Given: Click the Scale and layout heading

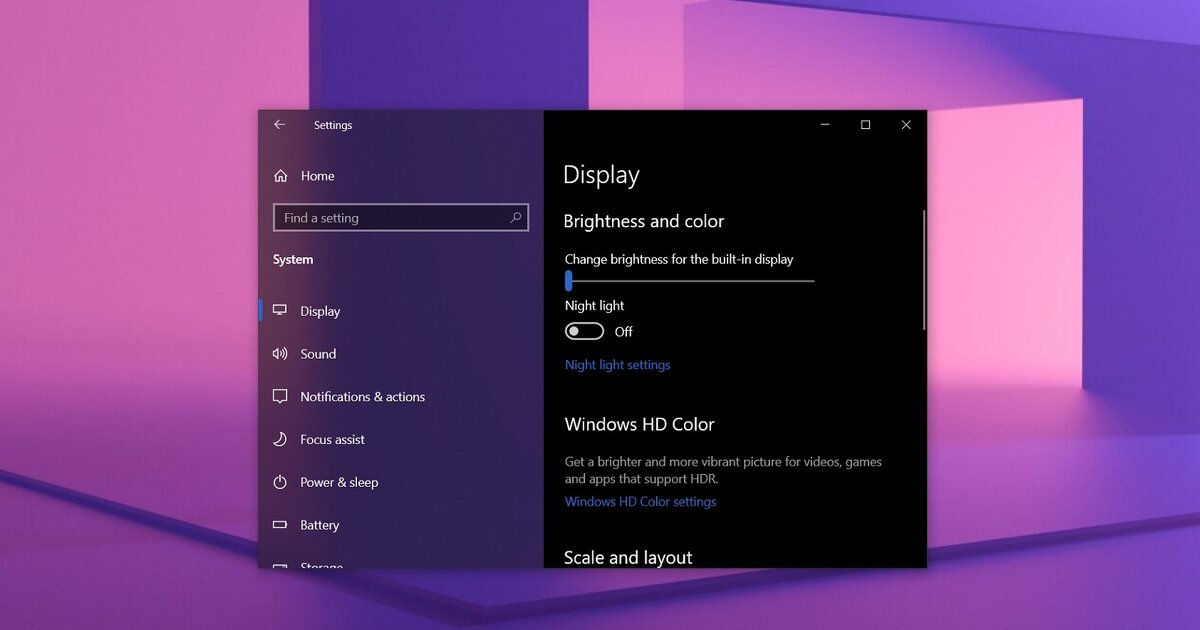Looking at the screenshot, I should point(628,558).
